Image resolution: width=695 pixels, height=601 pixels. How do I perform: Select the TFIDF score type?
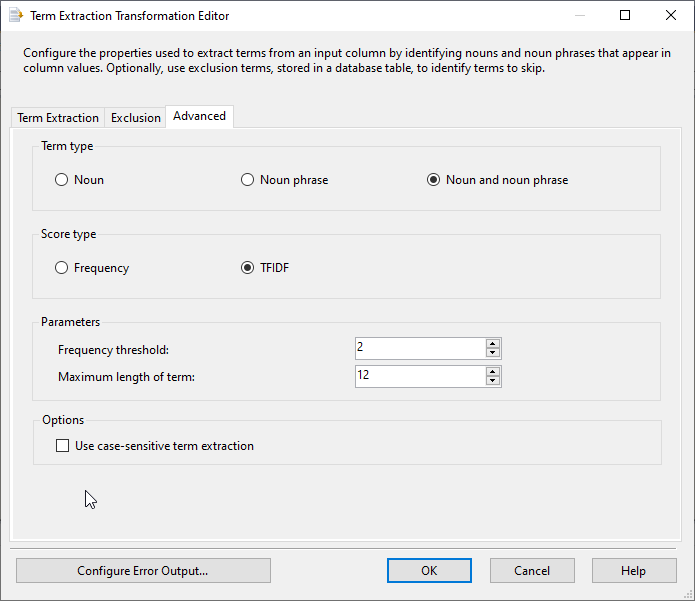coord(248,268)
